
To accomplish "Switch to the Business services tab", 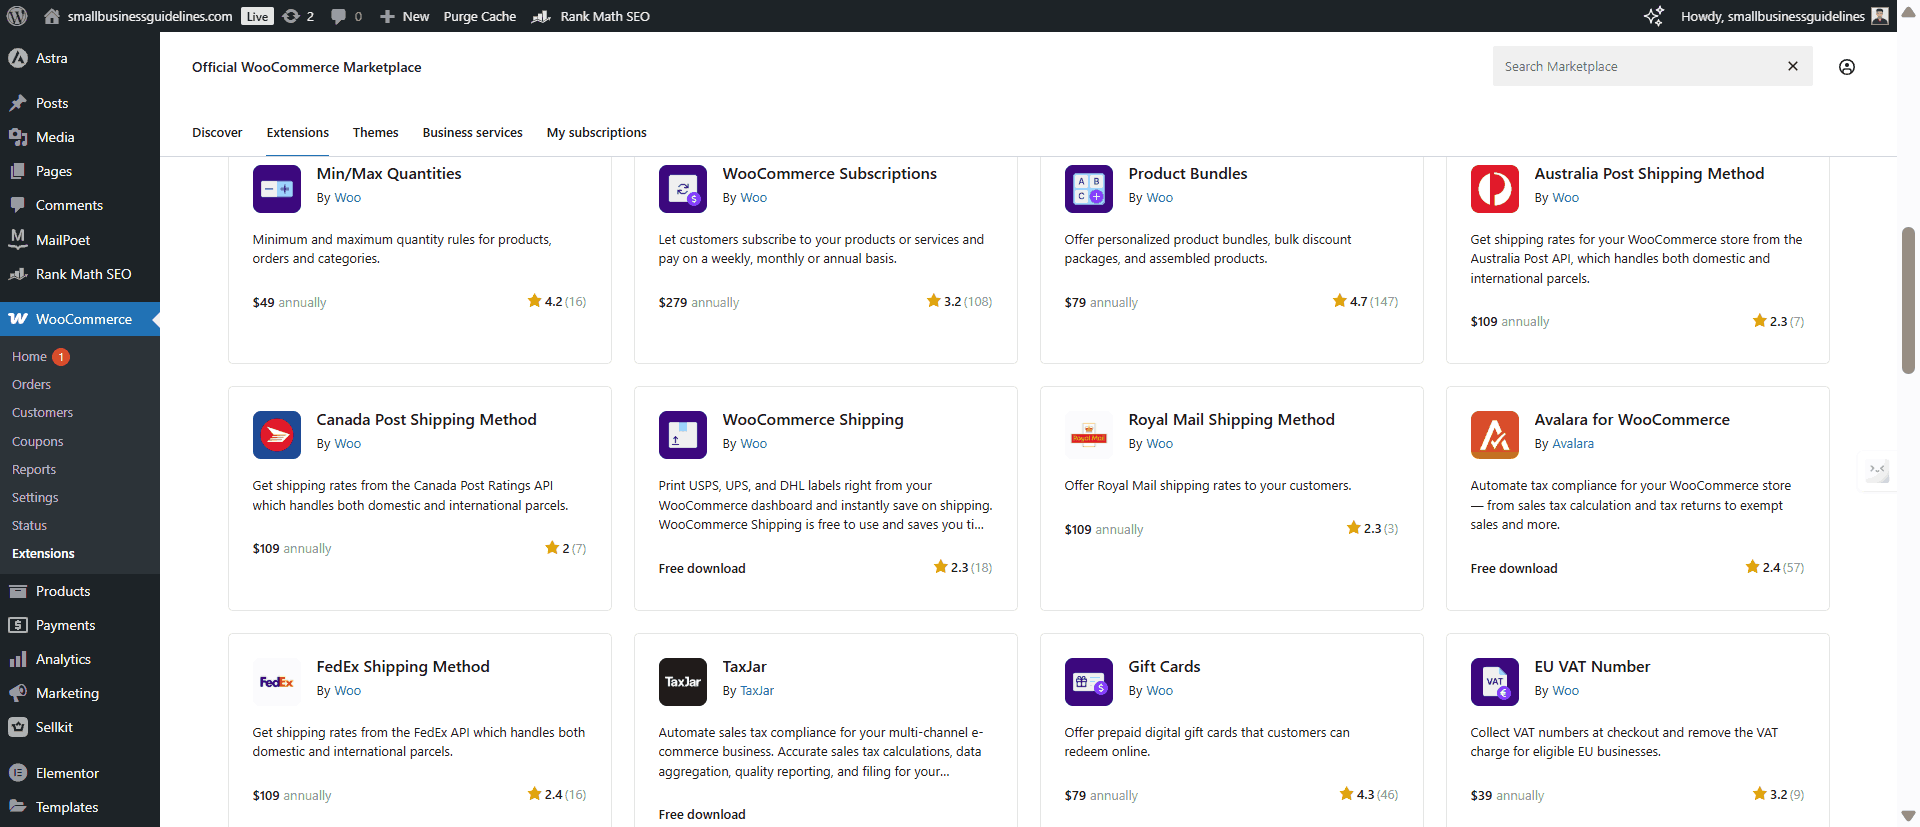I will [x=472, y=132].
